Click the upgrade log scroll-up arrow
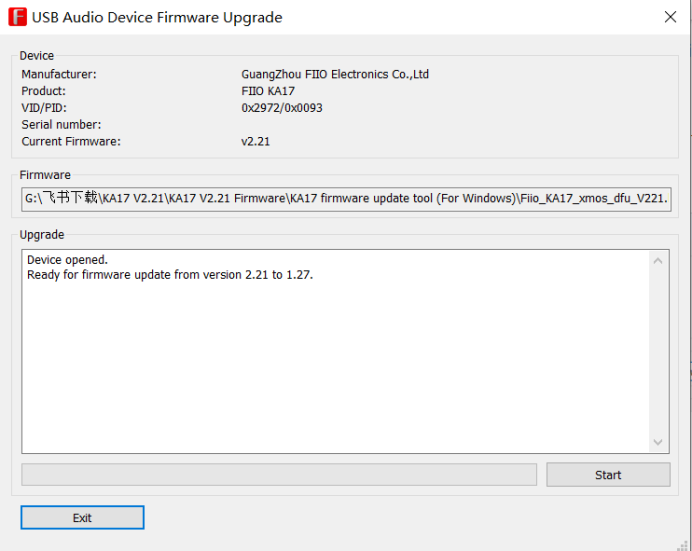This screenshot has width=692, height=551. (658, 262)
